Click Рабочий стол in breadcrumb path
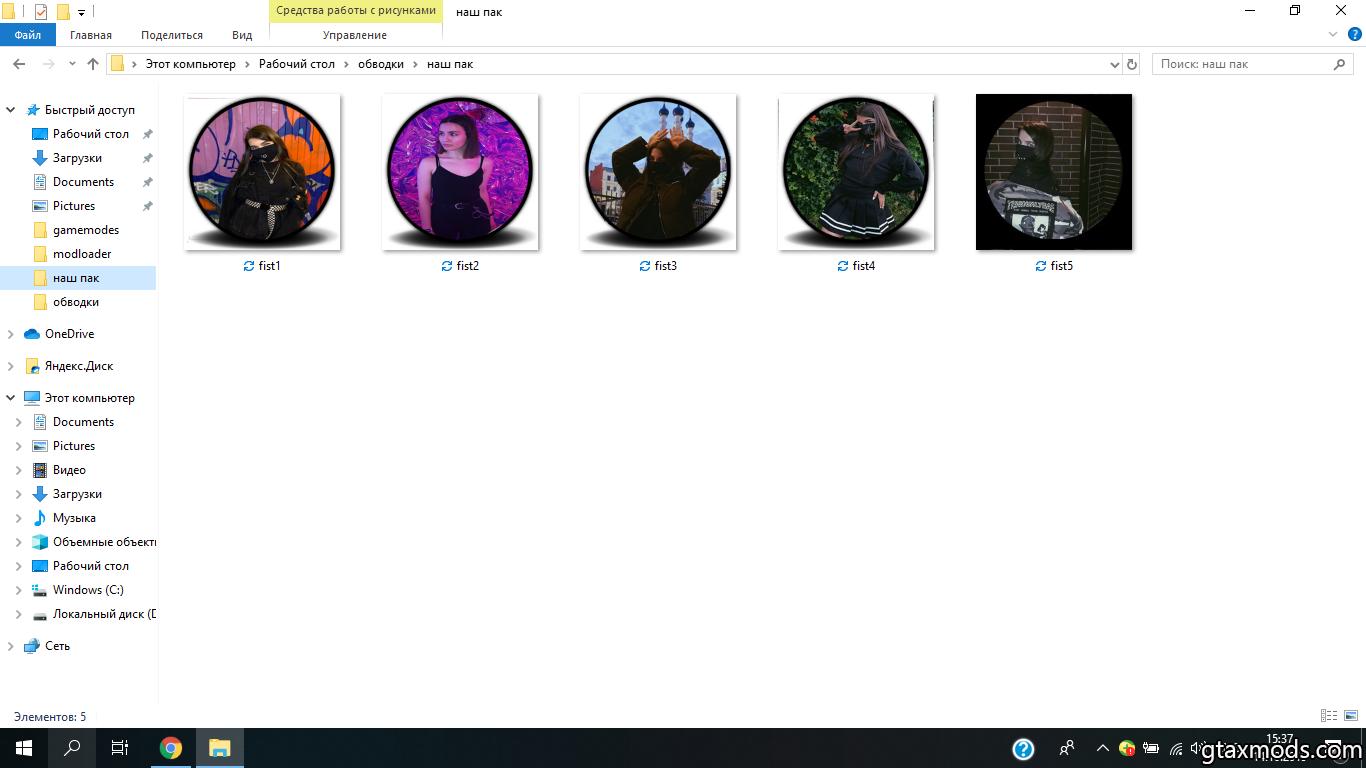 coord(296,64)
